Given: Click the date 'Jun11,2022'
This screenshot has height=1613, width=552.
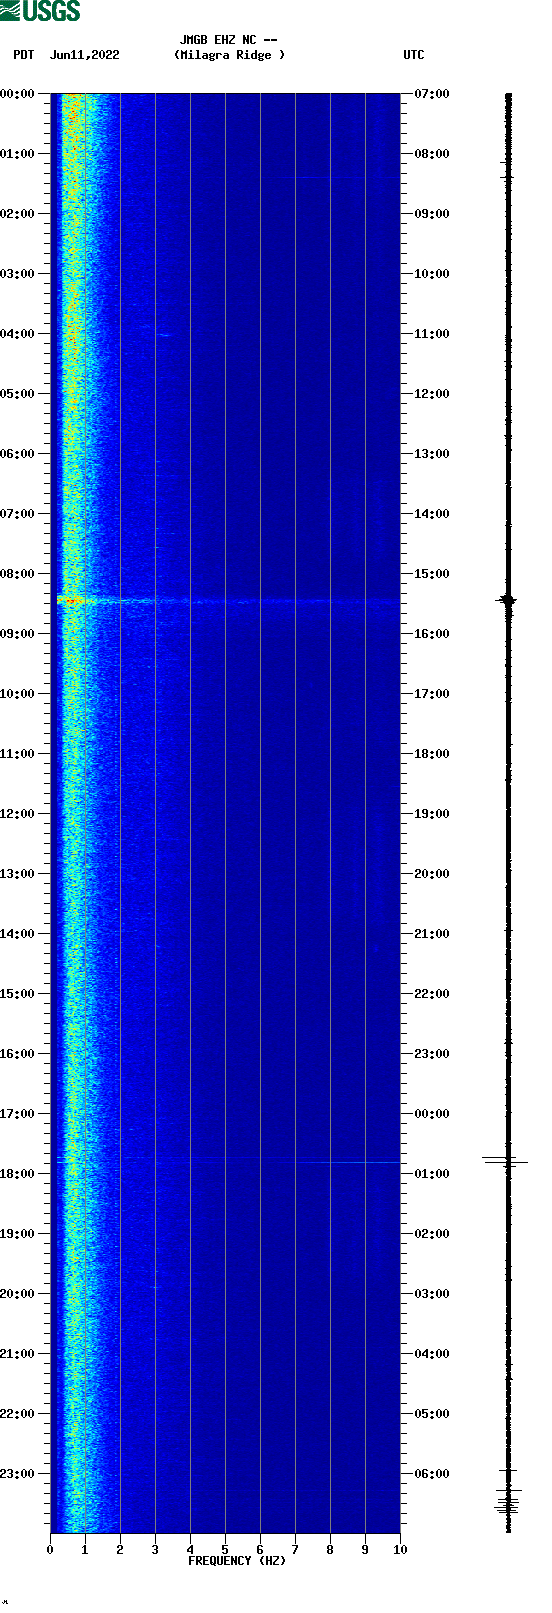Looking at the screenshot, I should tap(84, 55).
